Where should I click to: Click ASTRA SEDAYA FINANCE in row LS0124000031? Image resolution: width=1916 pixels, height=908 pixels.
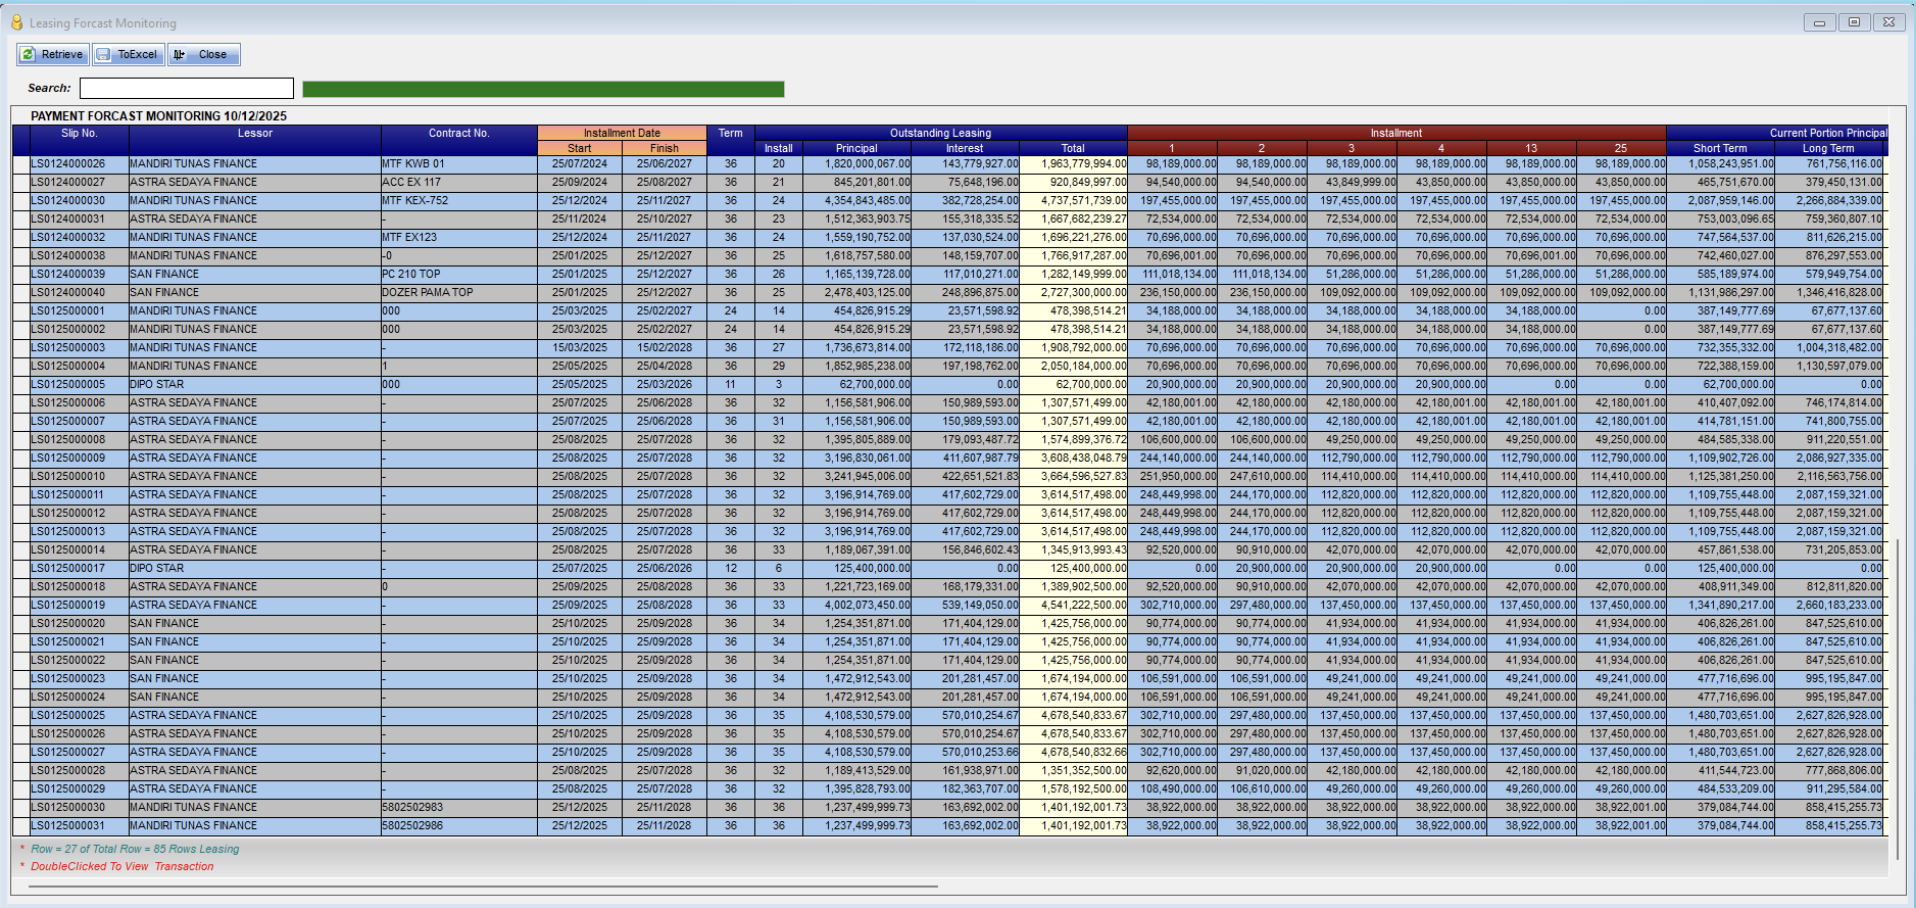(x=193, y=219)
